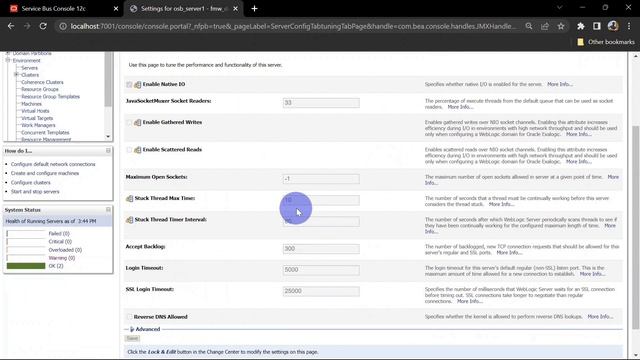Open the Start and stop servers link
This screenshot has height=360, width=640.
pyautogui.click(x=35, y=192)
